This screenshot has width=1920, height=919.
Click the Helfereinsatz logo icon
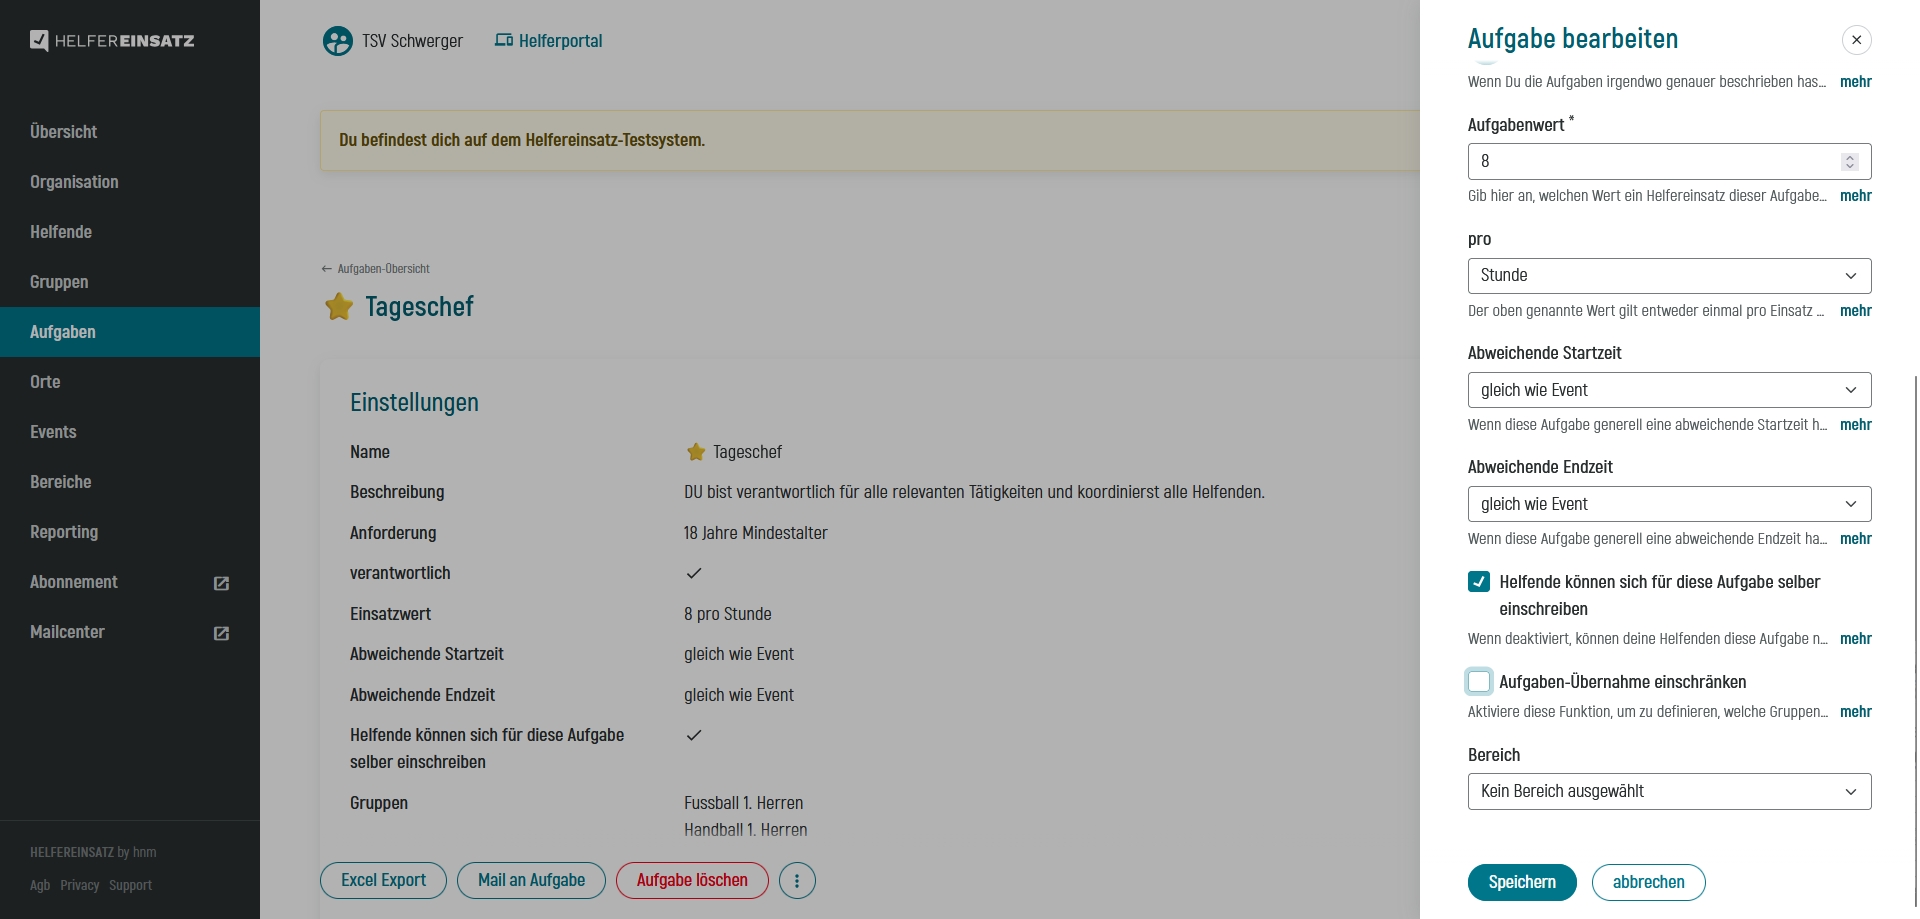pos(39,41)
